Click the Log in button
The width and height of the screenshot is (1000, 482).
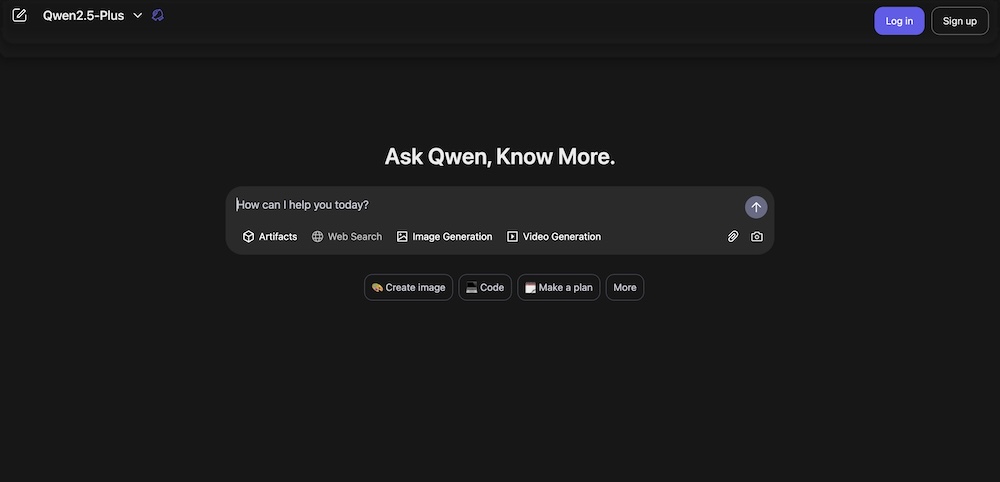tap(899, 21)
